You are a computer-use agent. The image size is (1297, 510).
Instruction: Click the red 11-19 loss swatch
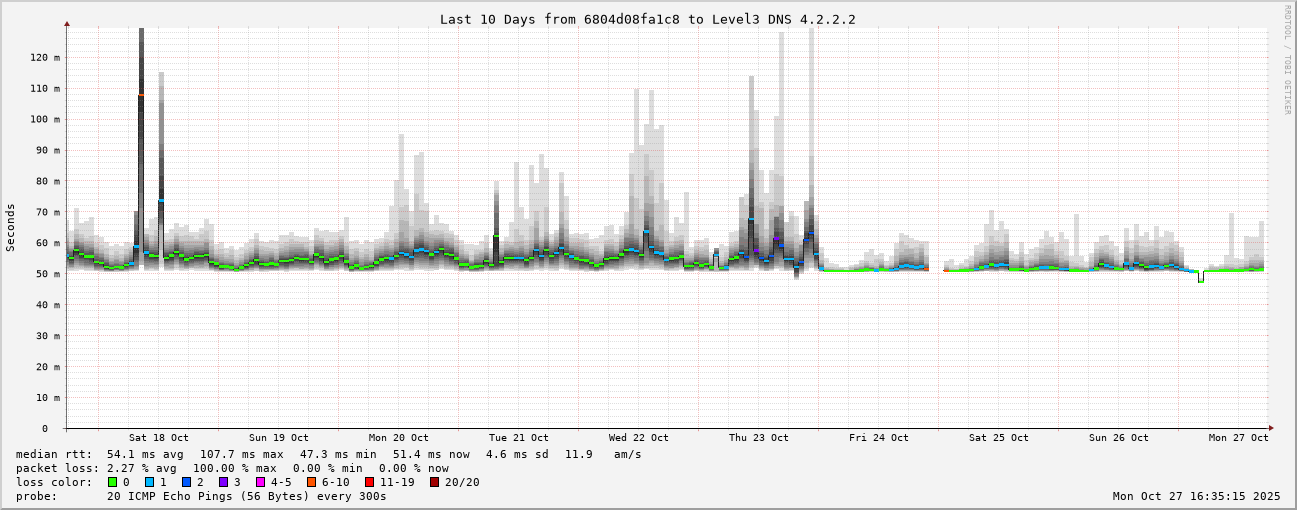(x=369, y=482)
